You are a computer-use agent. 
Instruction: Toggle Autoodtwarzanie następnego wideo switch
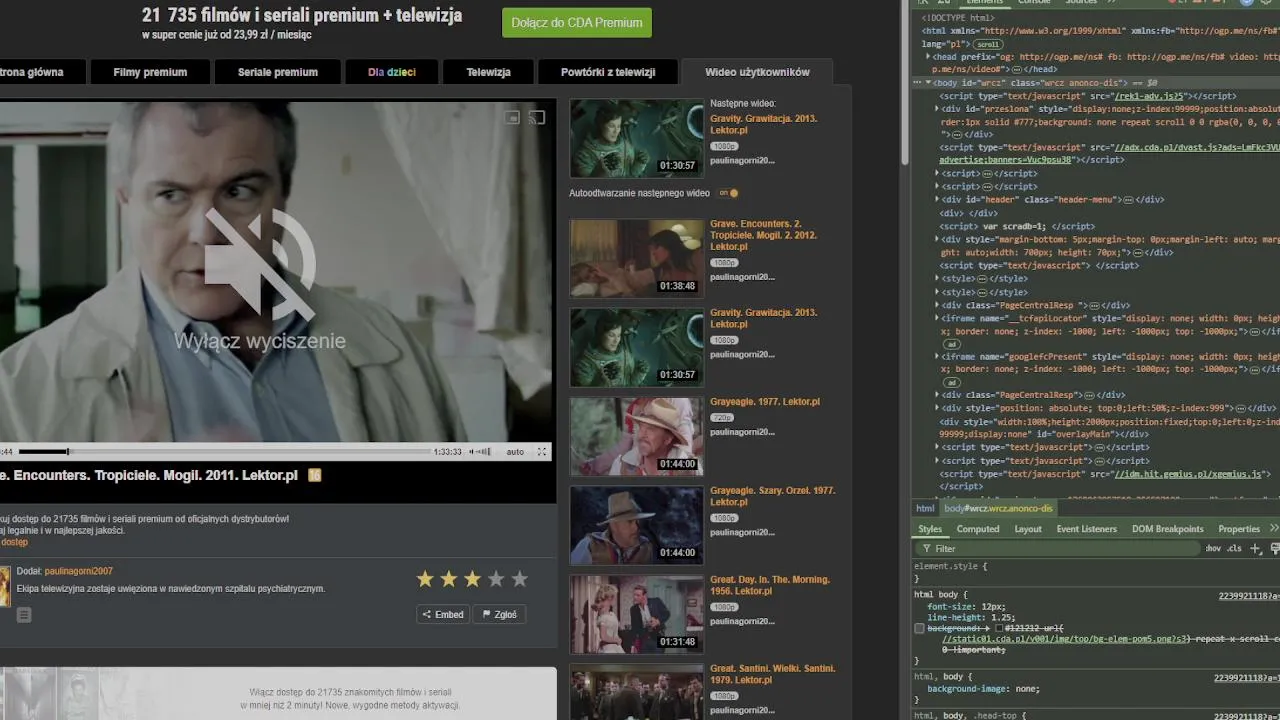tap(731, 193)
